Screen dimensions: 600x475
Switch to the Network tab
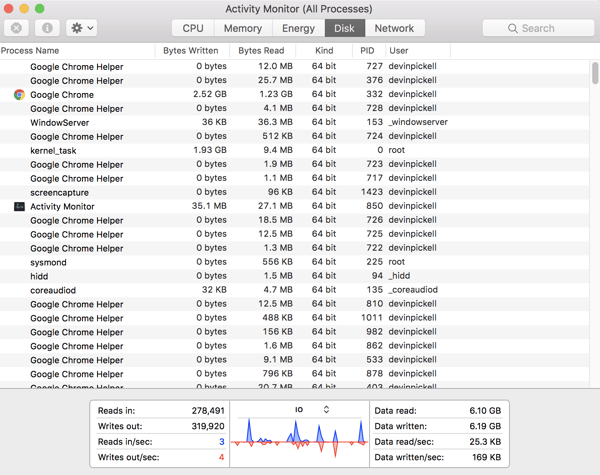click(395, 28)
